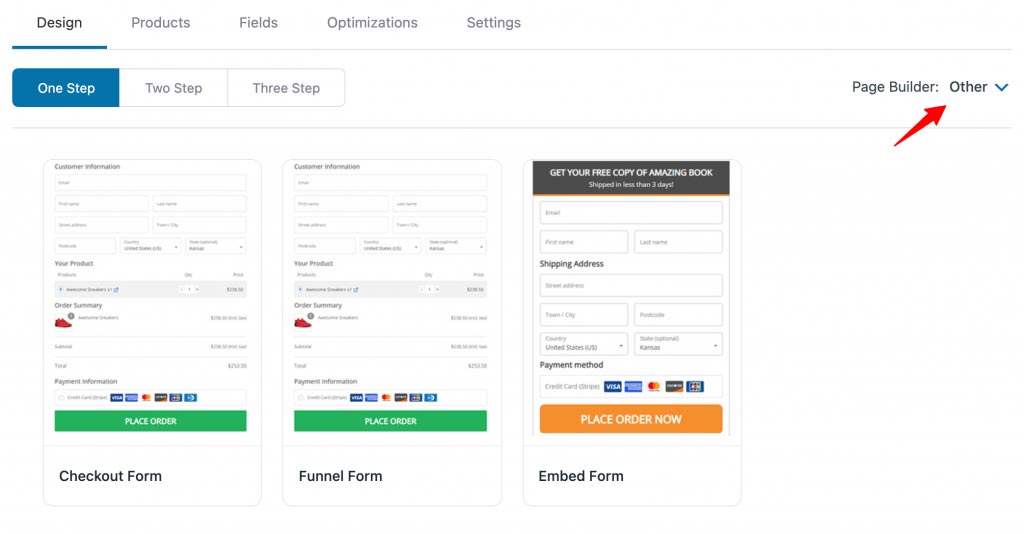Viewport: 1024px width, 534px height.
Task: Open the Settings tab
Action: [x=494, y=23]
